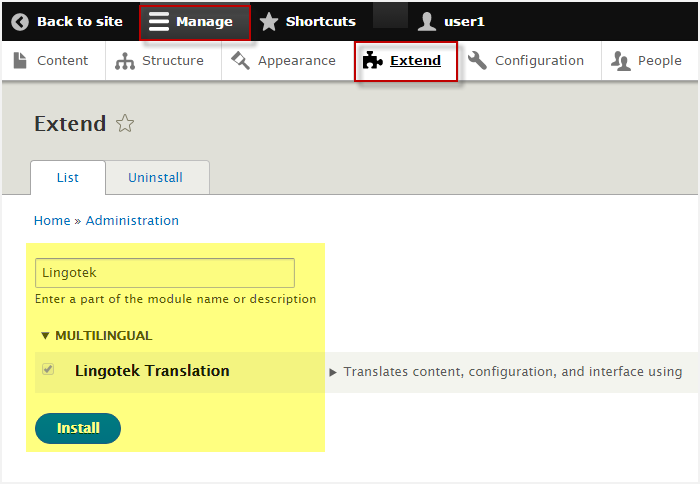Screen dimensions: 700x484
Task: Click the Extend puzzle piece icon
Action: point(372,60)
